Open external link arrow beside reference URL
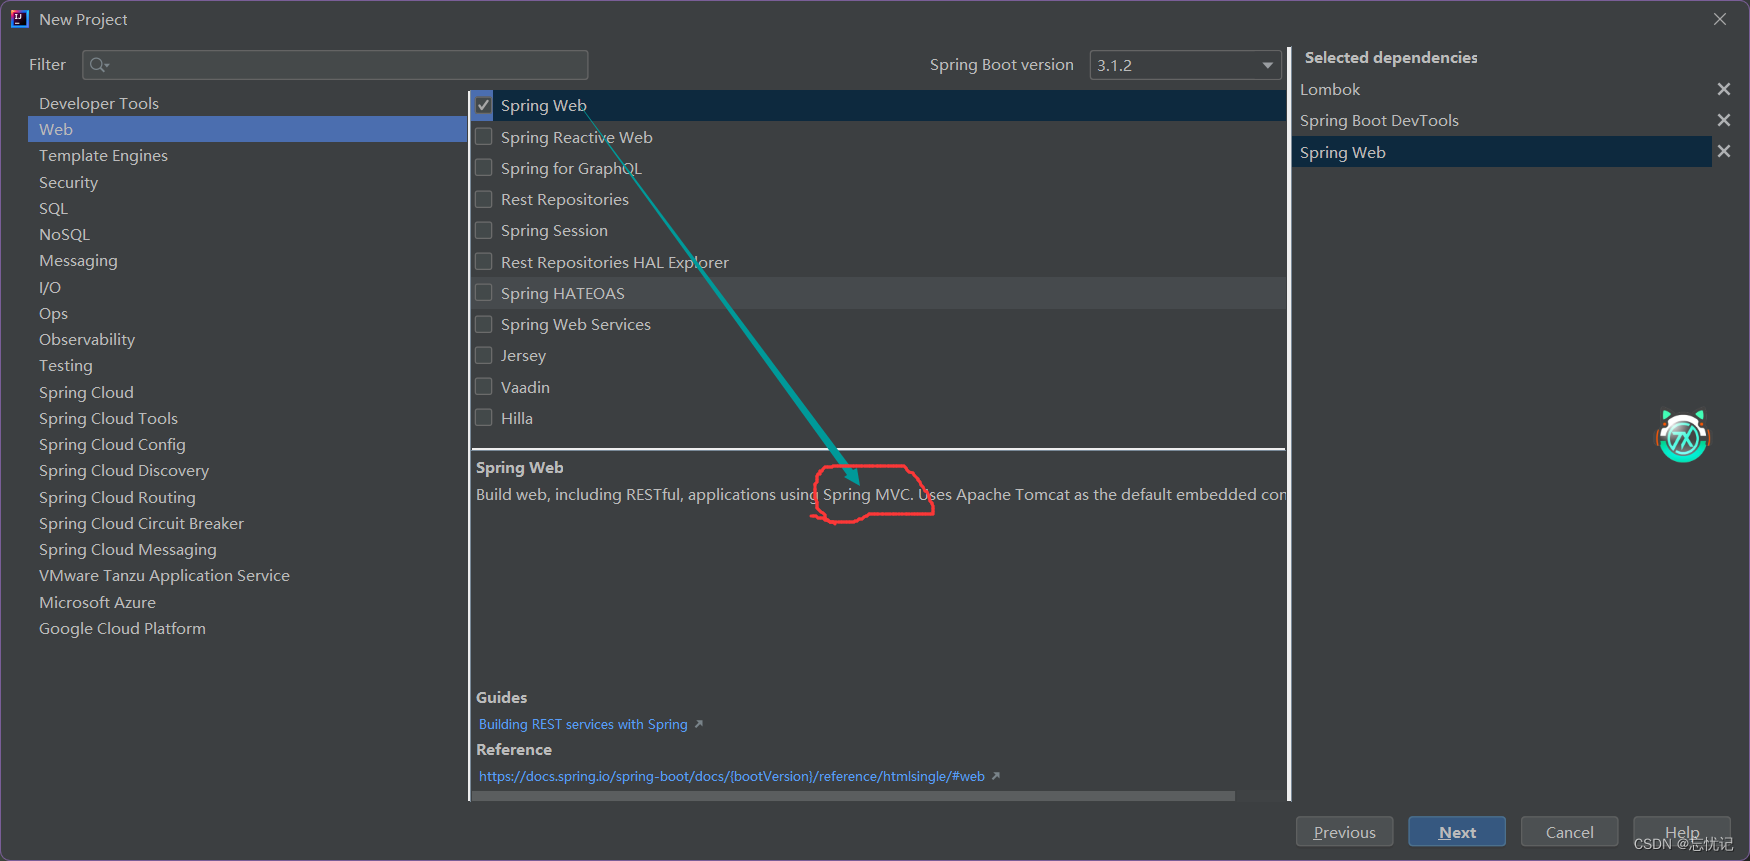Screen dimensions: 1750x861 (996, 776)
